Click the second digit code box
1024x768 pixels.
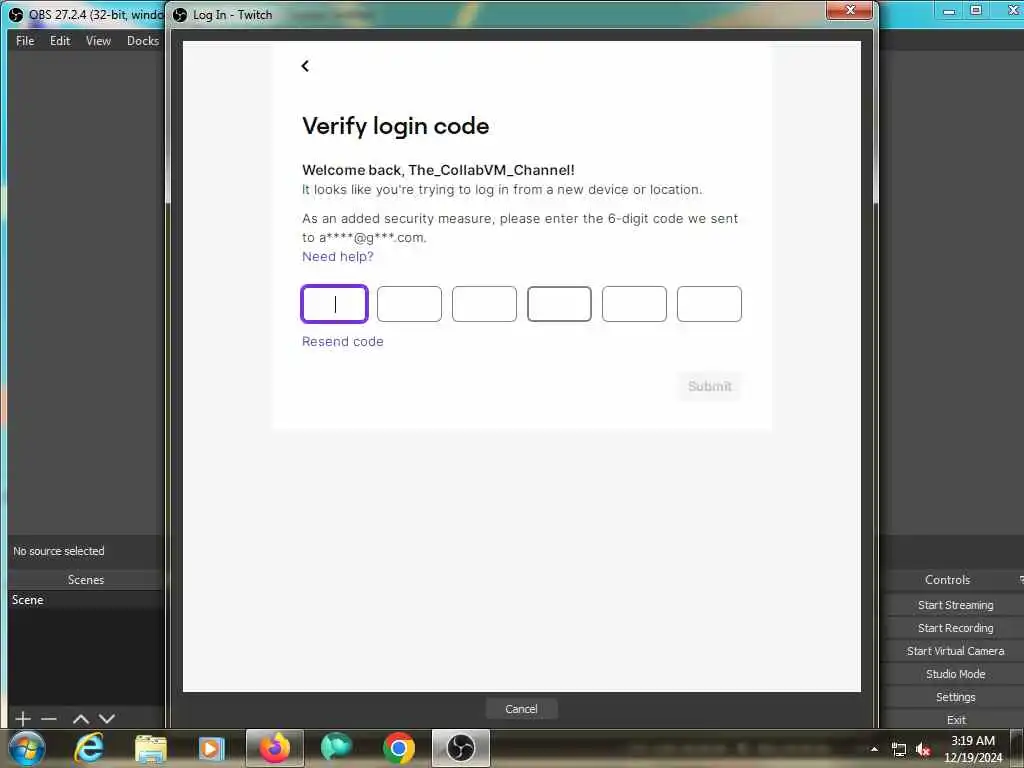click(x=409, y=304)
